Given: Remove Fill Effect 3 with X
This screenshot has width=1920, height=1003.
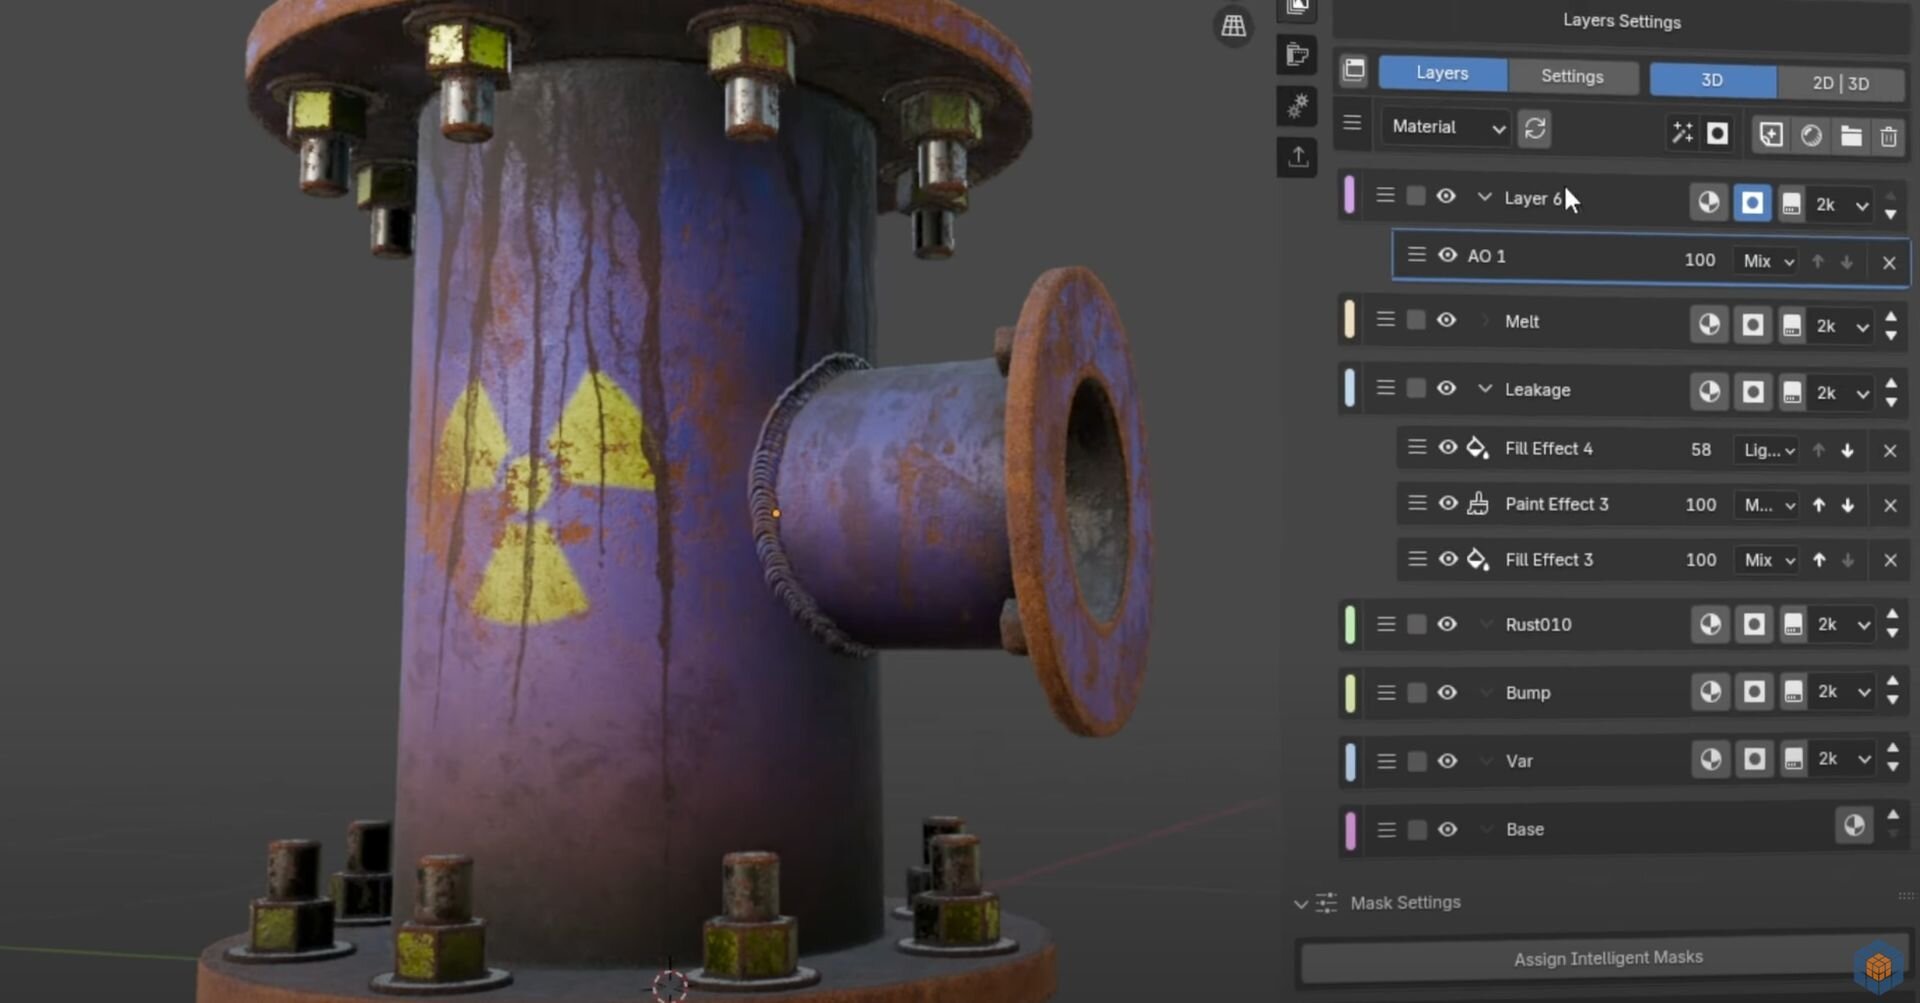Looking at the screenshot, I should click(x=1890, y=561).
